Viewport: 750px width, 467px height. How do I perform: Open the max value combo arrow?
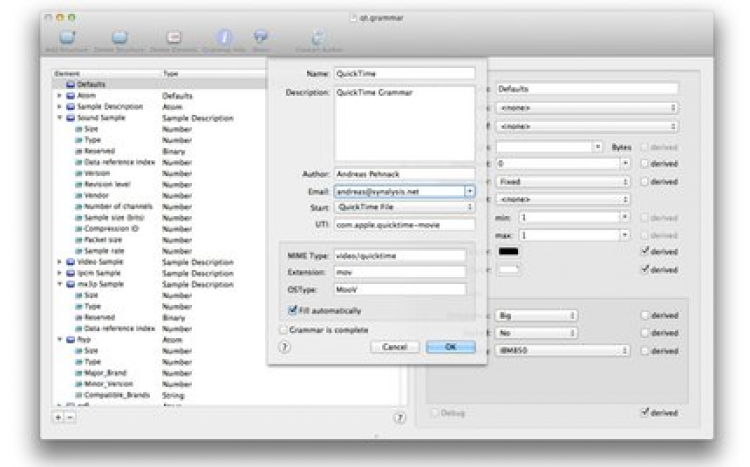pyautogui.click(x=624, y=235)
